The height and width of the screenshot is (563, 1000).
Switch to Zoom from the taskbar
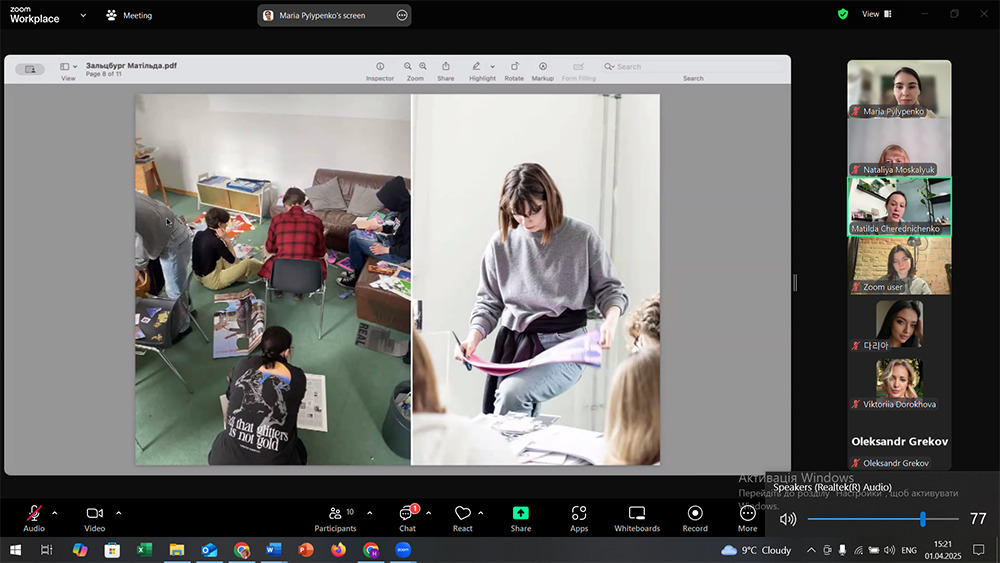(x=403, y=550)
